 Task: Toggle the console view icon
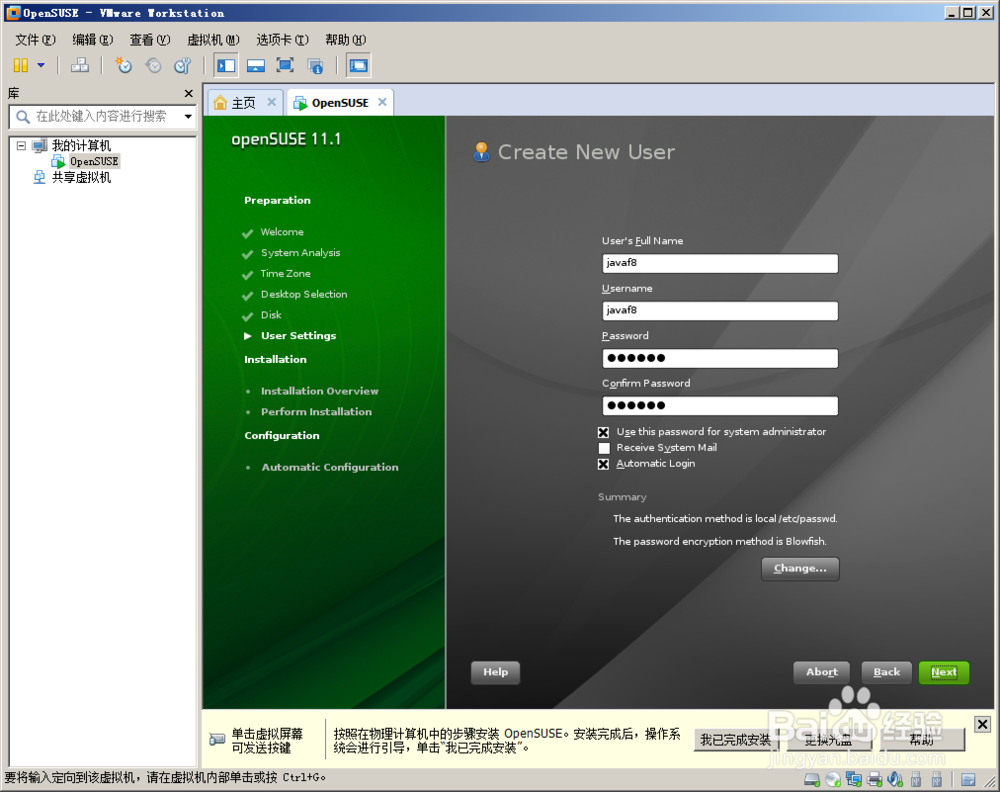pos(358,65)
